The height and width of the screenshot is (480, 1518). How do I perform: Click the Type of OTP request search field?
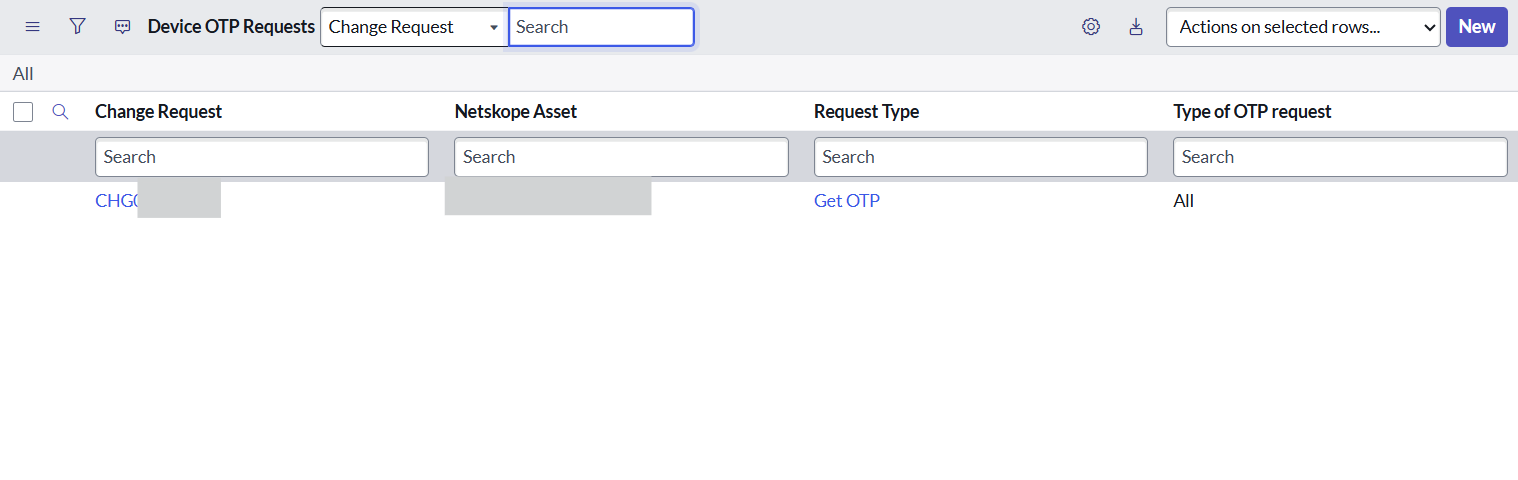[1340, 157]
